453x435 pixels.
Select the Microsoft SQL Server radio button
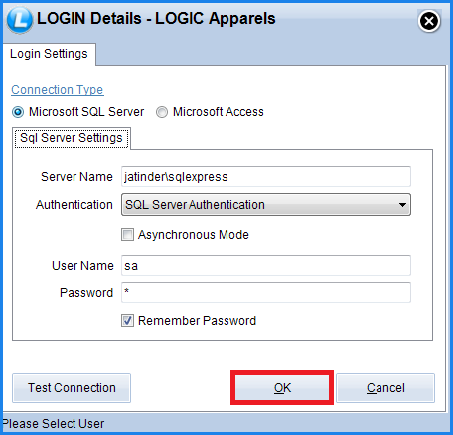(x=18, y=112)
